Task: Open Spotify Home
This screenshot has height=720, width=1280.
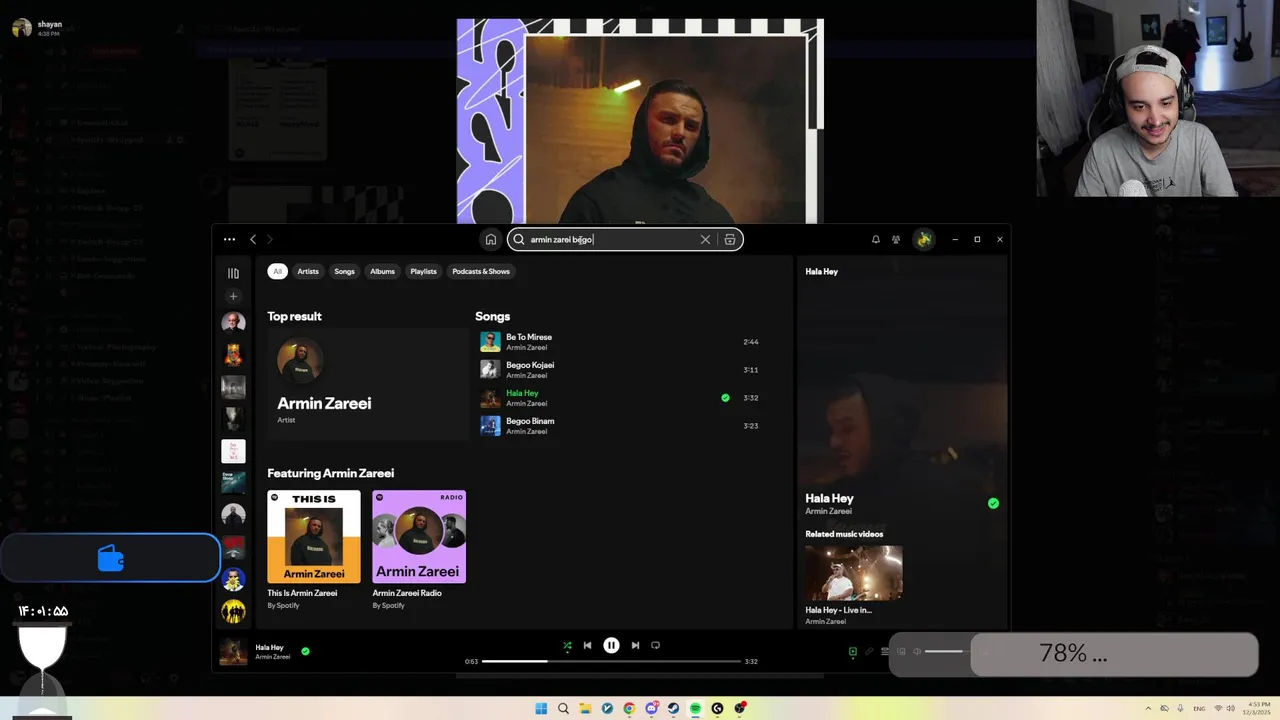Action: tap(490, 239)
